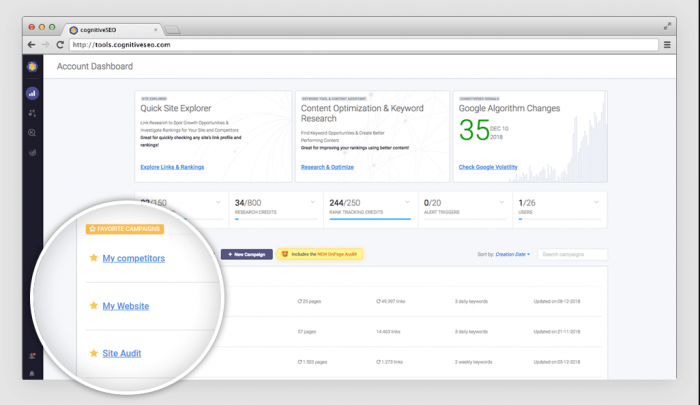Click the Account Dashboard heading
700x405 pixels.
[95, 66]
